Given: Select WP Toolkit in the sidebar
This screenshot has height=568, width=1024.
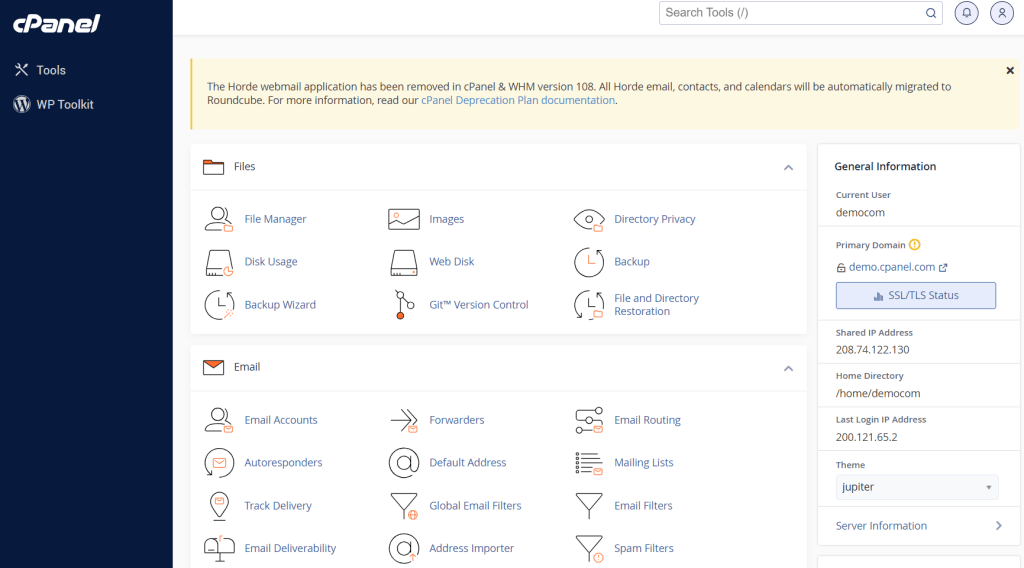Looking at the screenshot, I should pyautogui.click(x=54, y=104).
